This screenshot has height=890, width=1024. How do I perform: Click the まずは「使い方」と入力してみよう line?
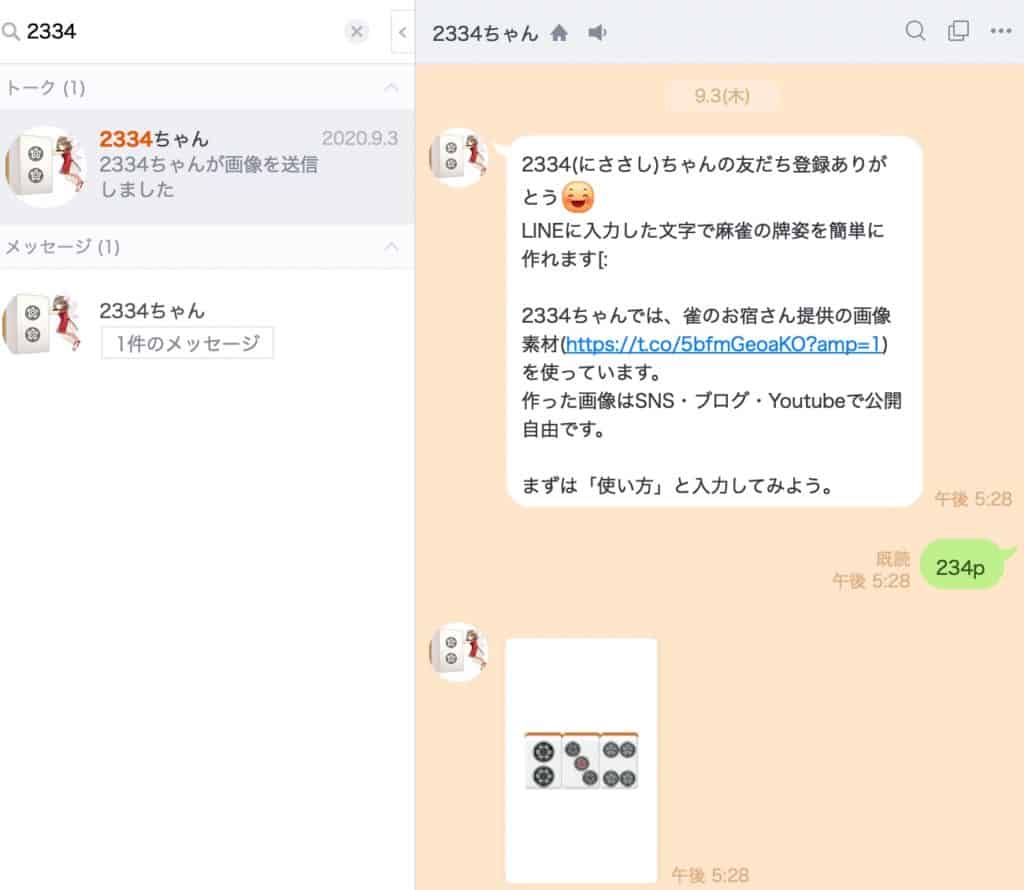(677, 486)
